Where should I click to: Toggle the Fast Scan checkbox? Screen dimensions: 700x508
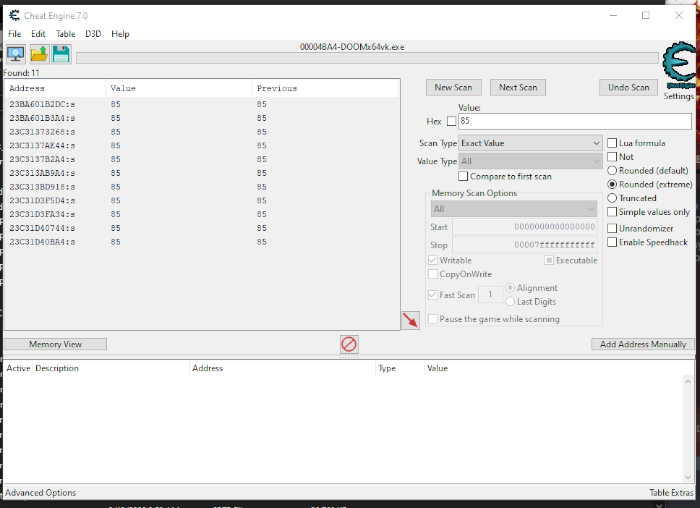tap(433, 295)
